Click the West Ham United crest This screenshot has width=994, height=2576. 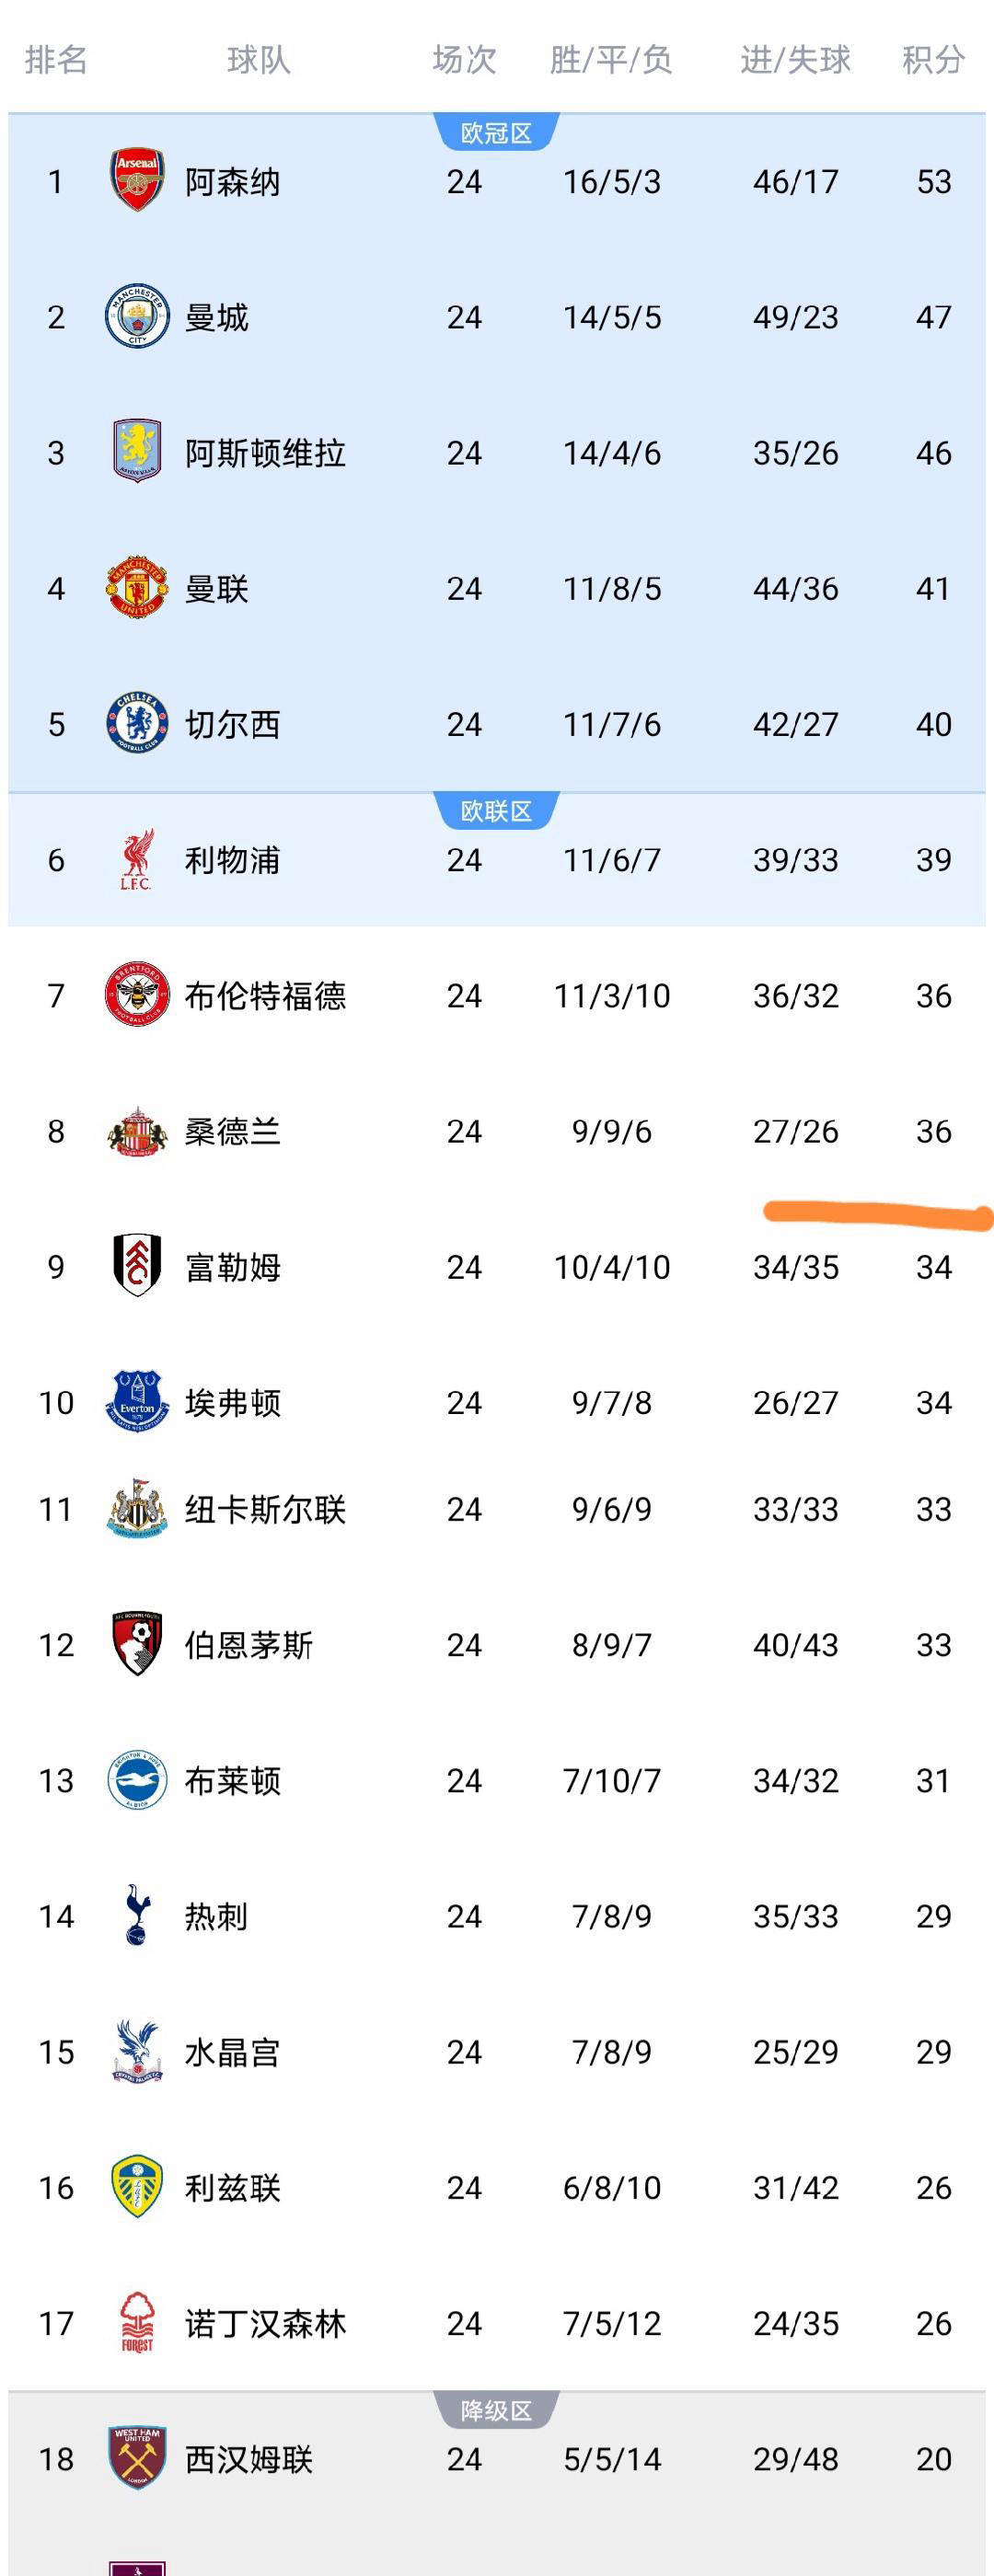click(x=137, y=2457)
